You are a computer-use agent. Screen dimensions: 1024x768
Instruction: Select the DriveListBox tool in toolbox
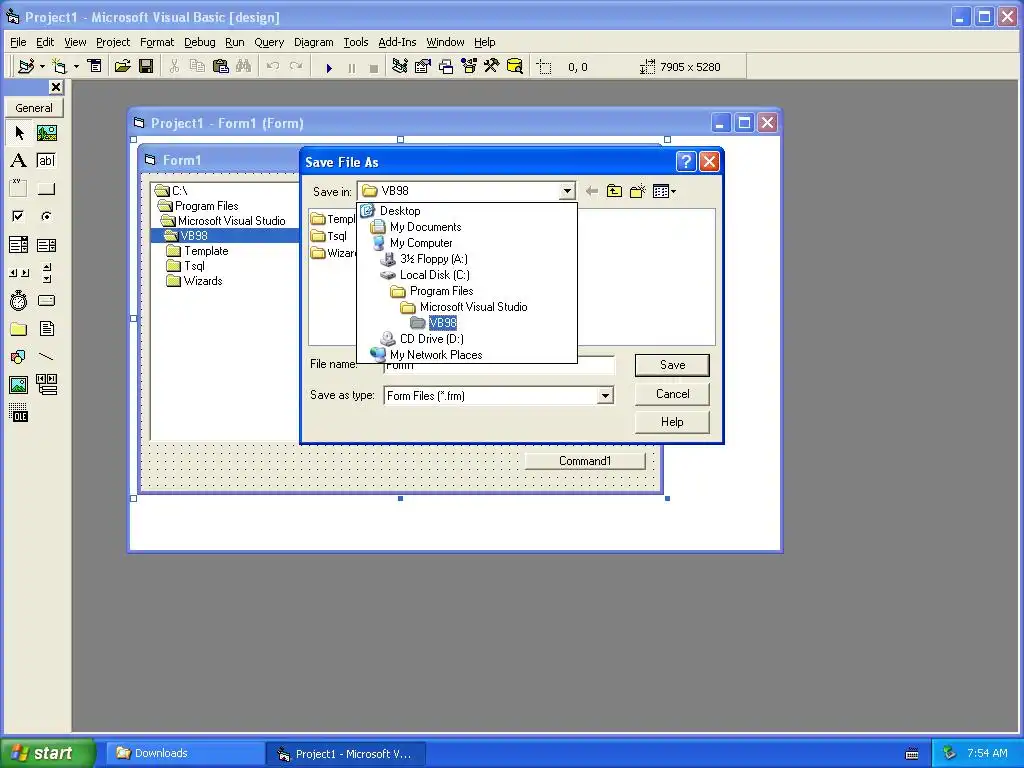tap(47, 300)
